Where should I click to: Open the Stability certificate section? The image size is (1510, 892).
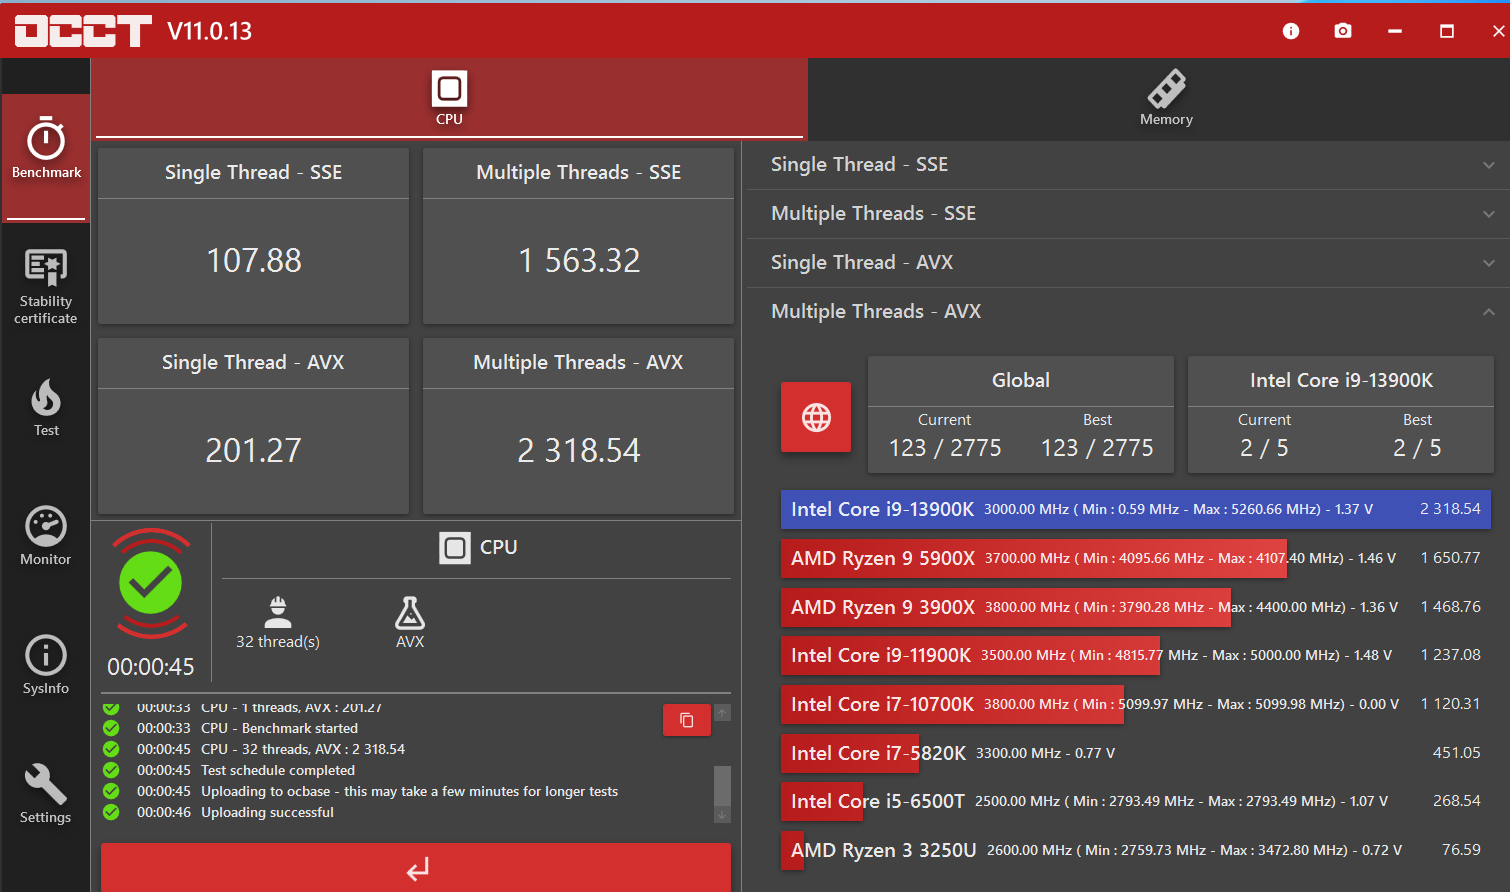pyautogui.click(x=46, y=287)
